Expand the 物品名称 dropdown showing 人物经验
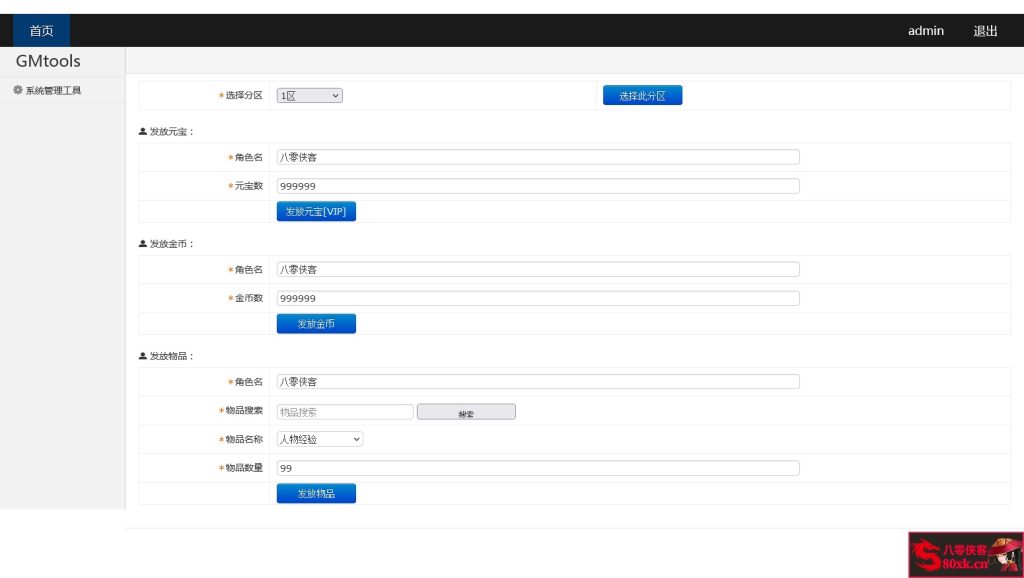 point(320,439)
